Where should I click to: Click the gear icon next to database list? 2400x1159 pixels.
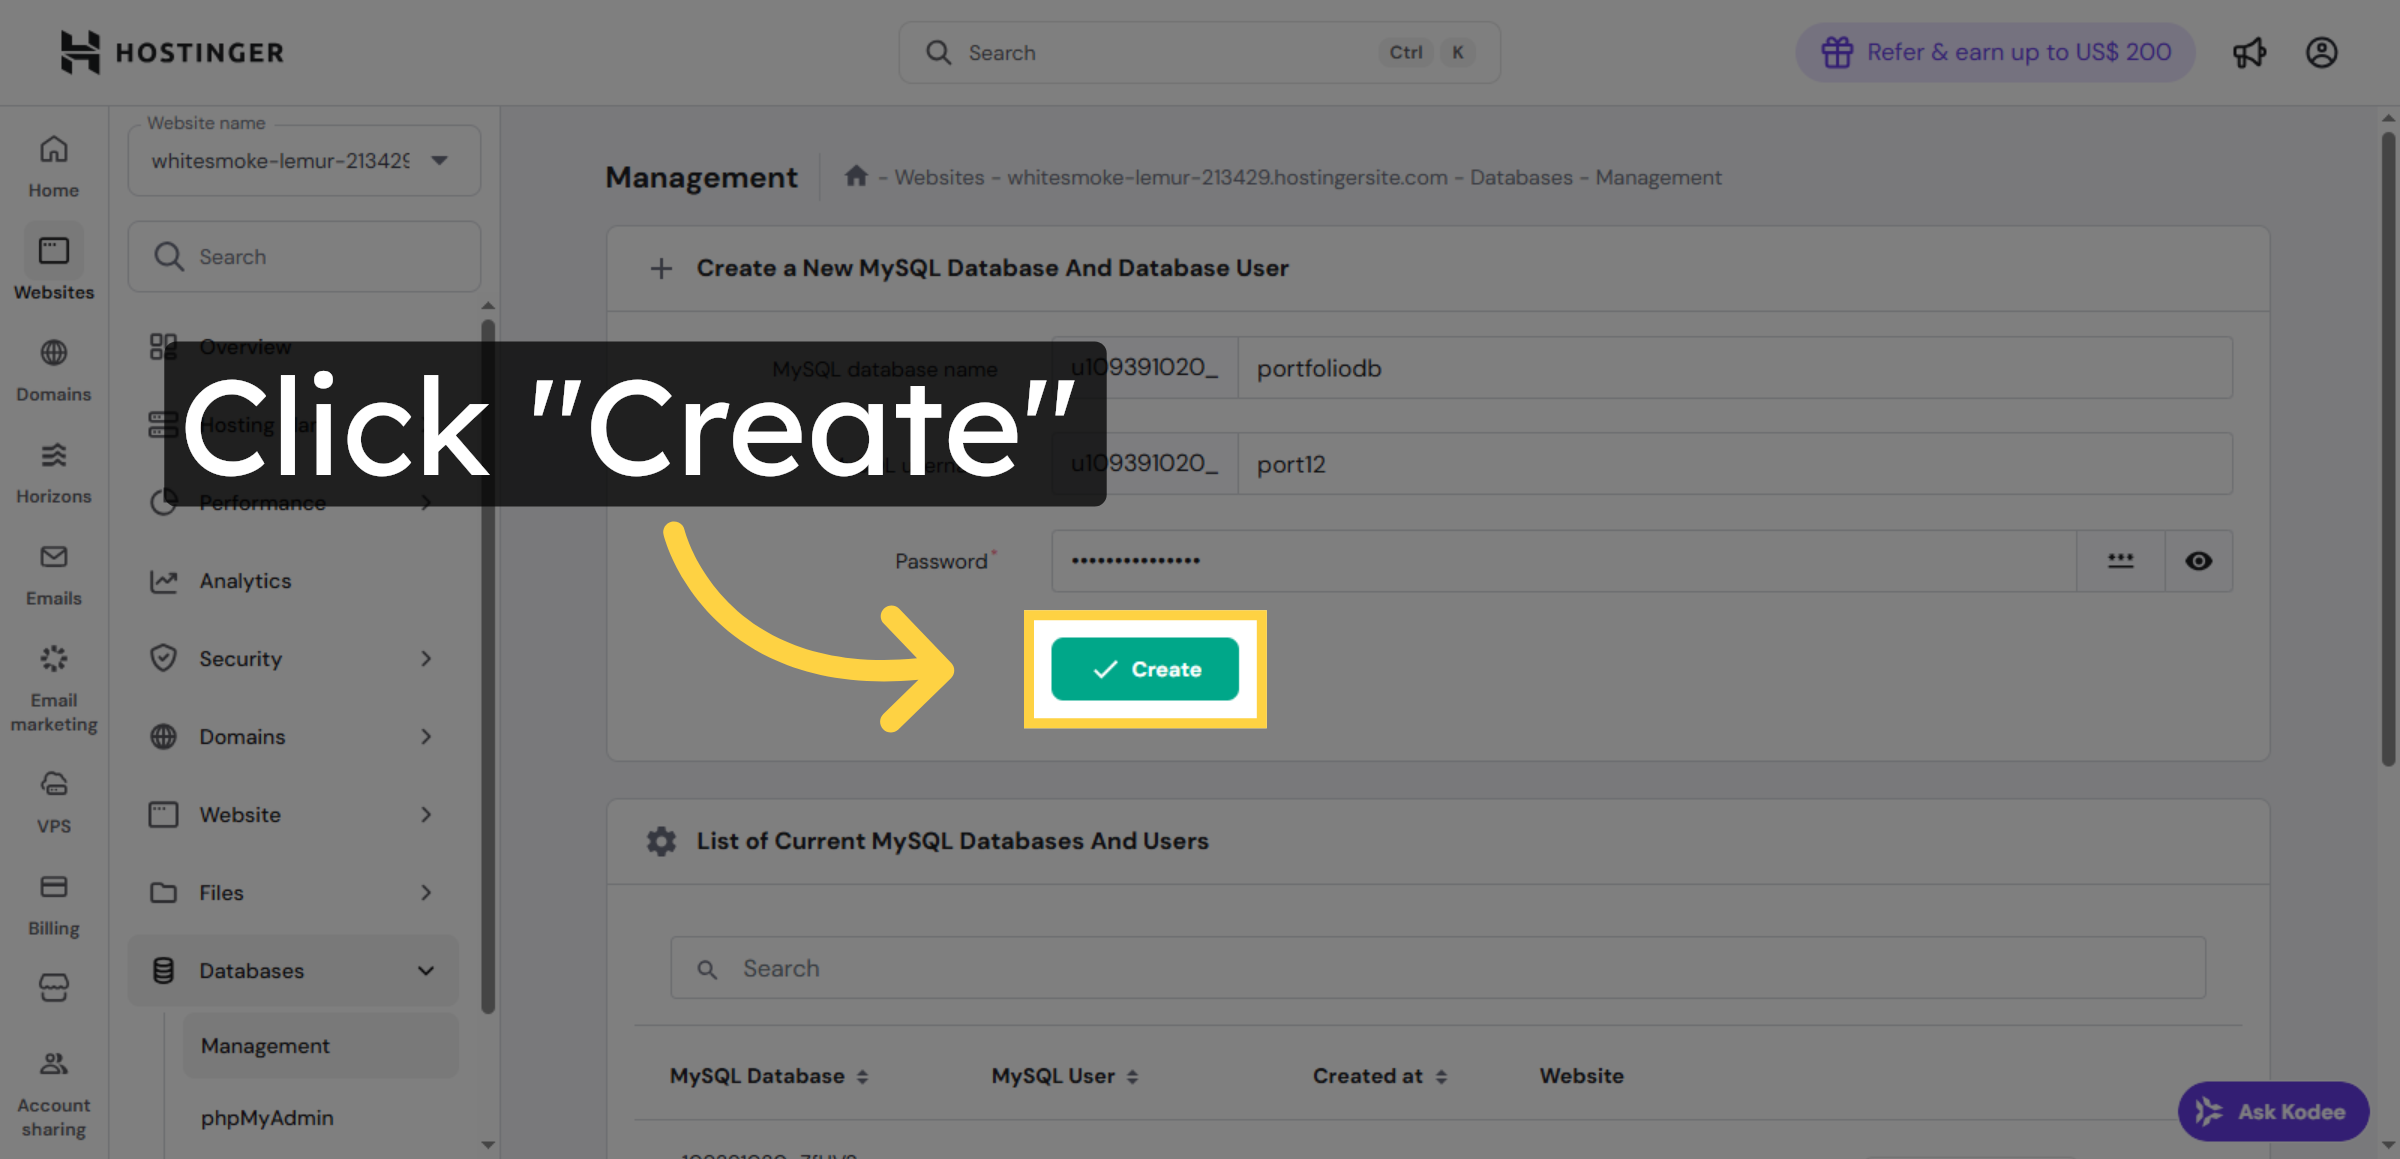[x=660, y=841]
